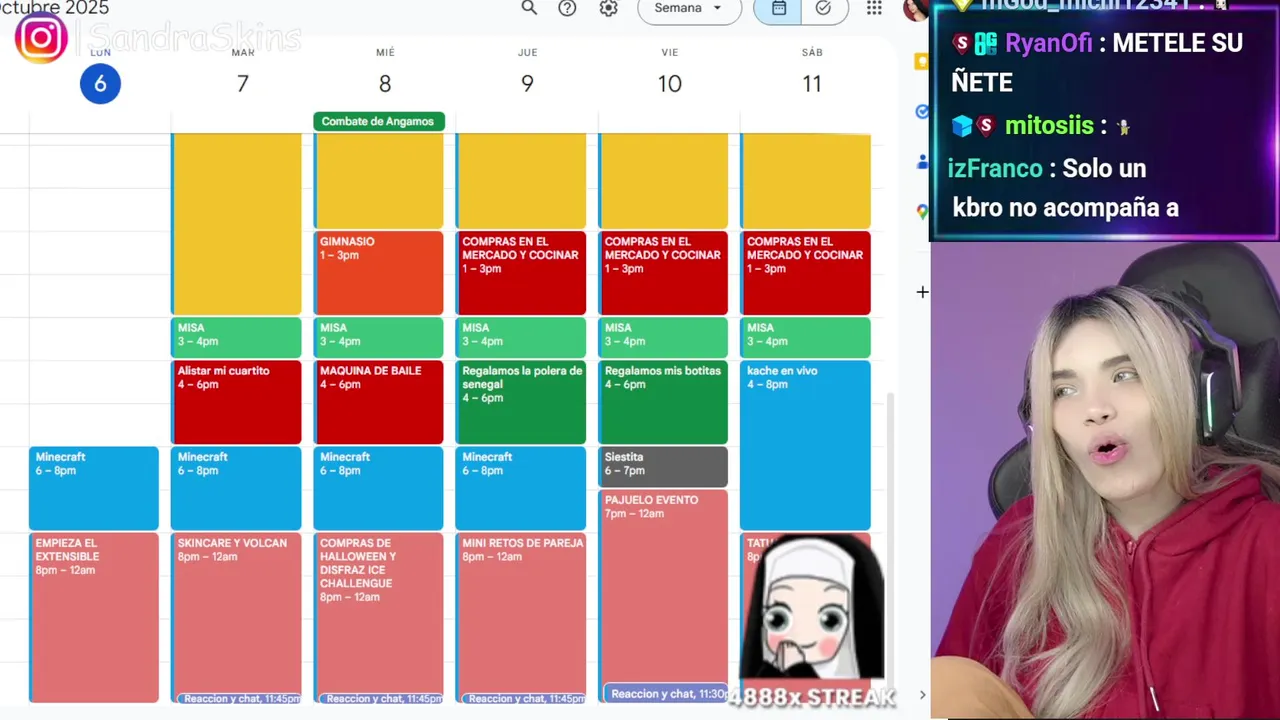Open Thursday's COMPRAS EN EL MERCADO event
Screen dimensions: 1280x720
click(x=521, y=273)
